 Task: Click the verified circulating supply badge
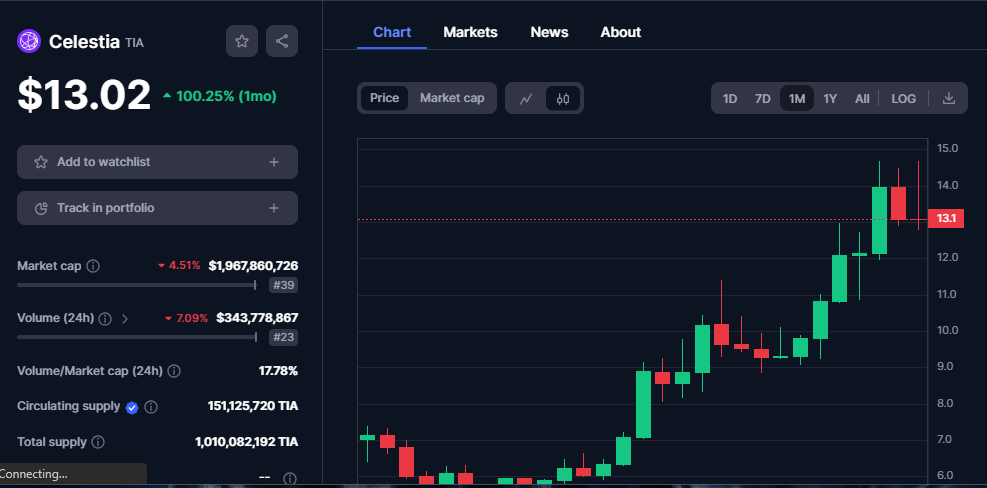pyautogui.click(x=132, y=407)
